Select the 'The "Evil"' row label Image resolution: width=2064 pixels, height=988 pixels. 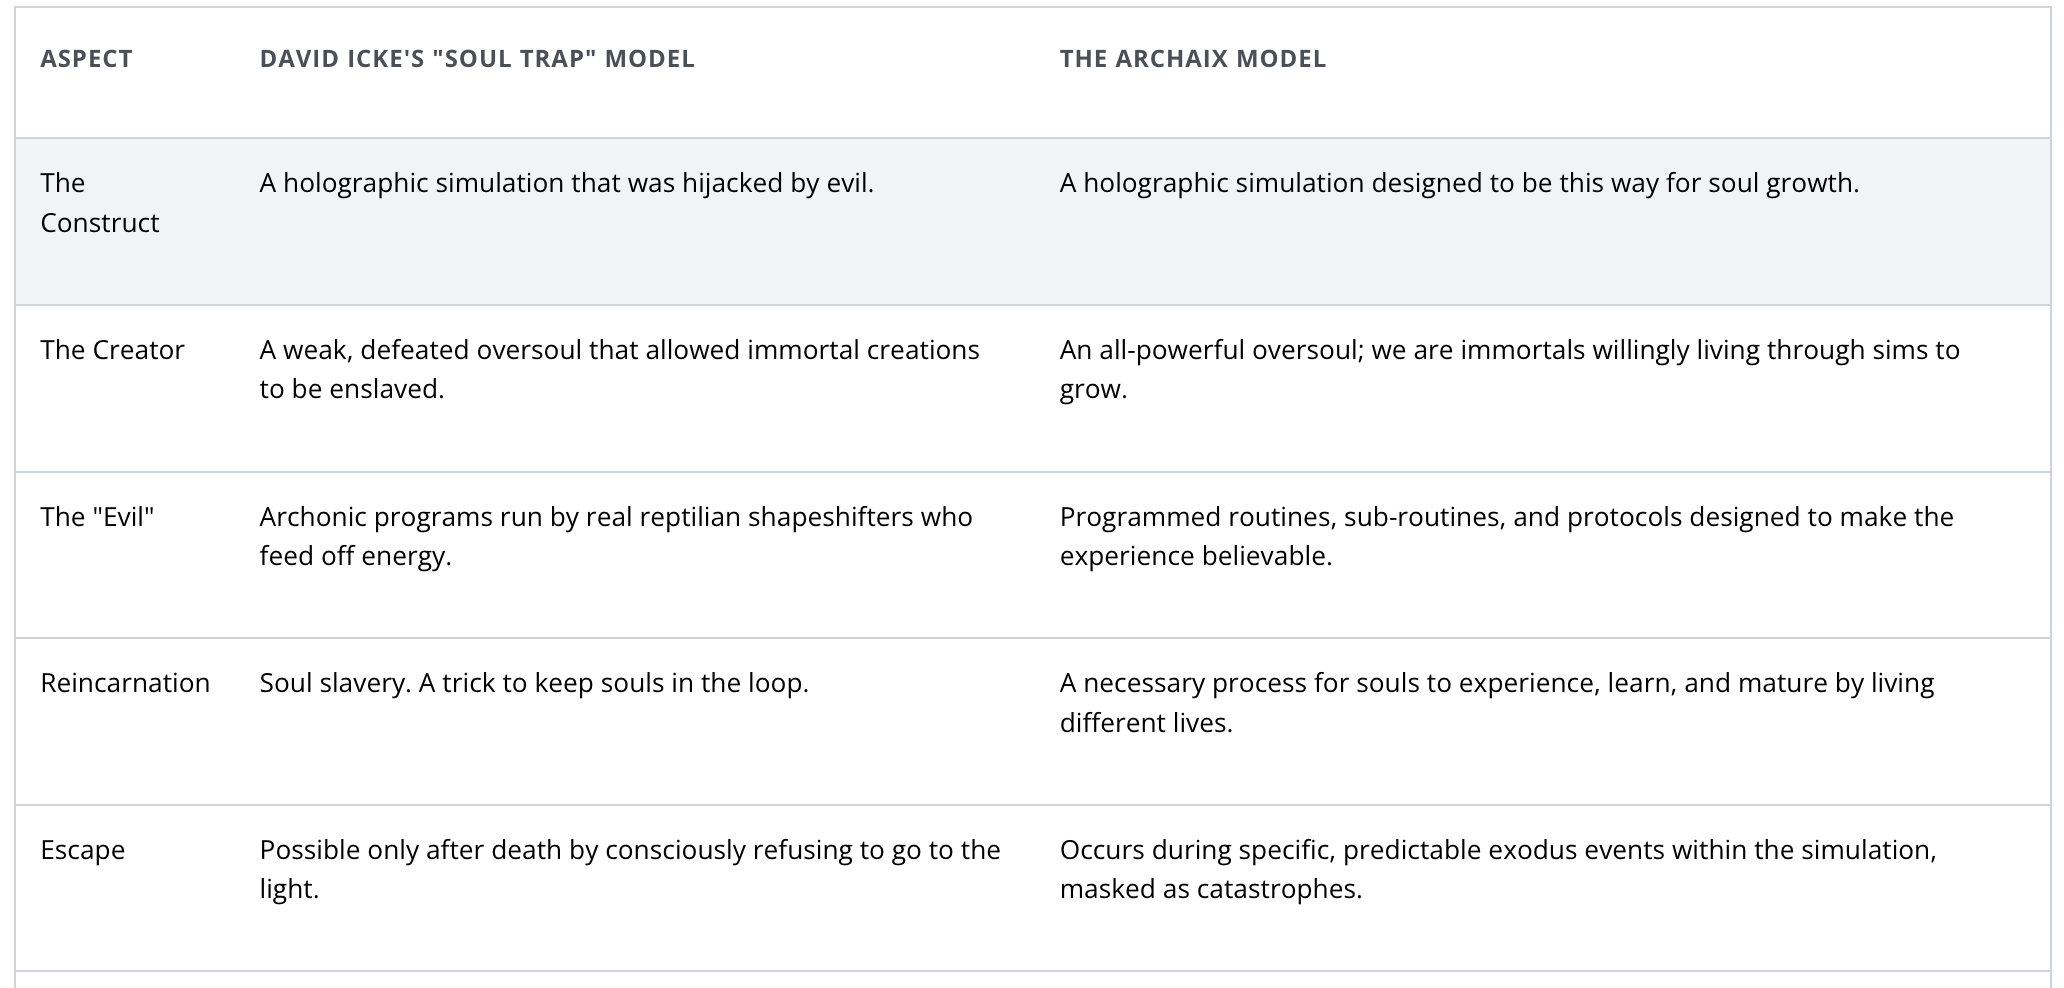pyautogui.click(x=97, y=517)
